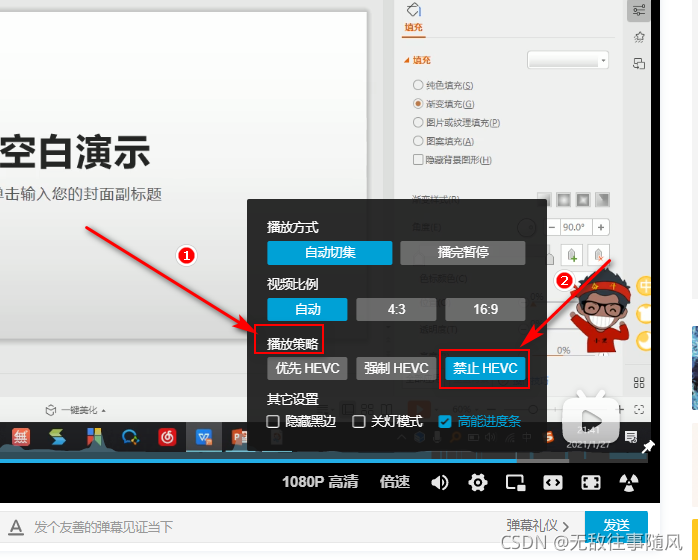Check the 隐藏背景图形(H) checkbox
The image size is (698, 560).
coord(418,159)
